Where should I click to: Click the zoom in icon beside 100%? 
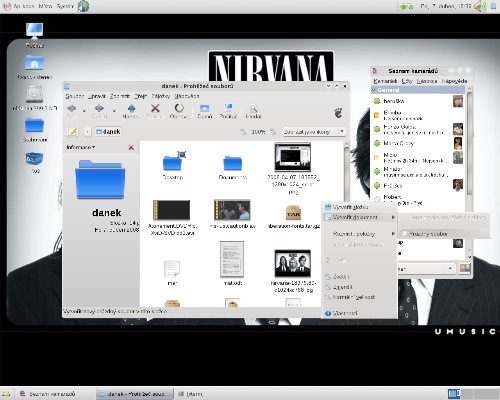273,132
